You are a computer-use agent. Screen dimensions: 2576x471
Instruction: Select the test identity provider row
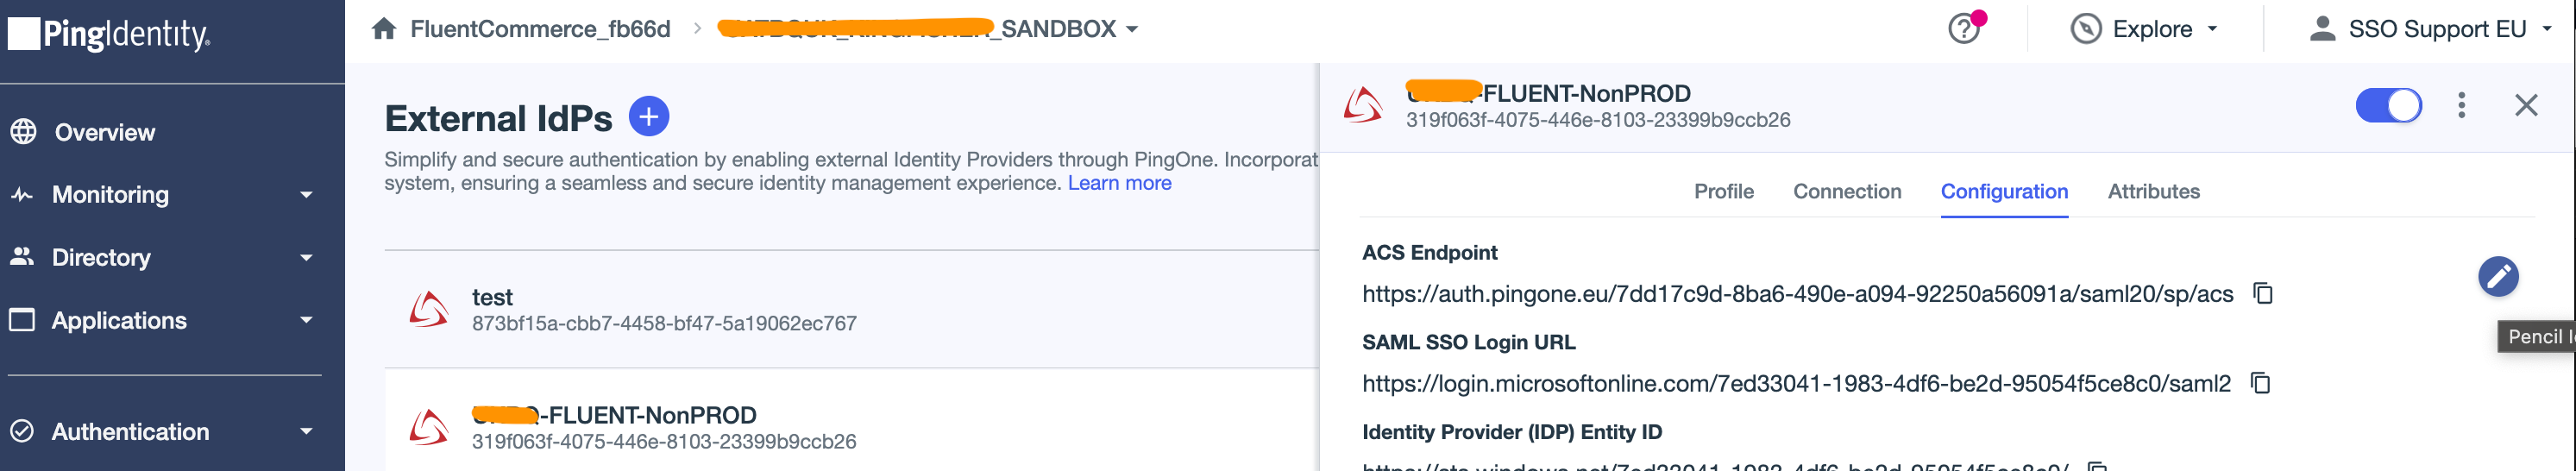663,309
